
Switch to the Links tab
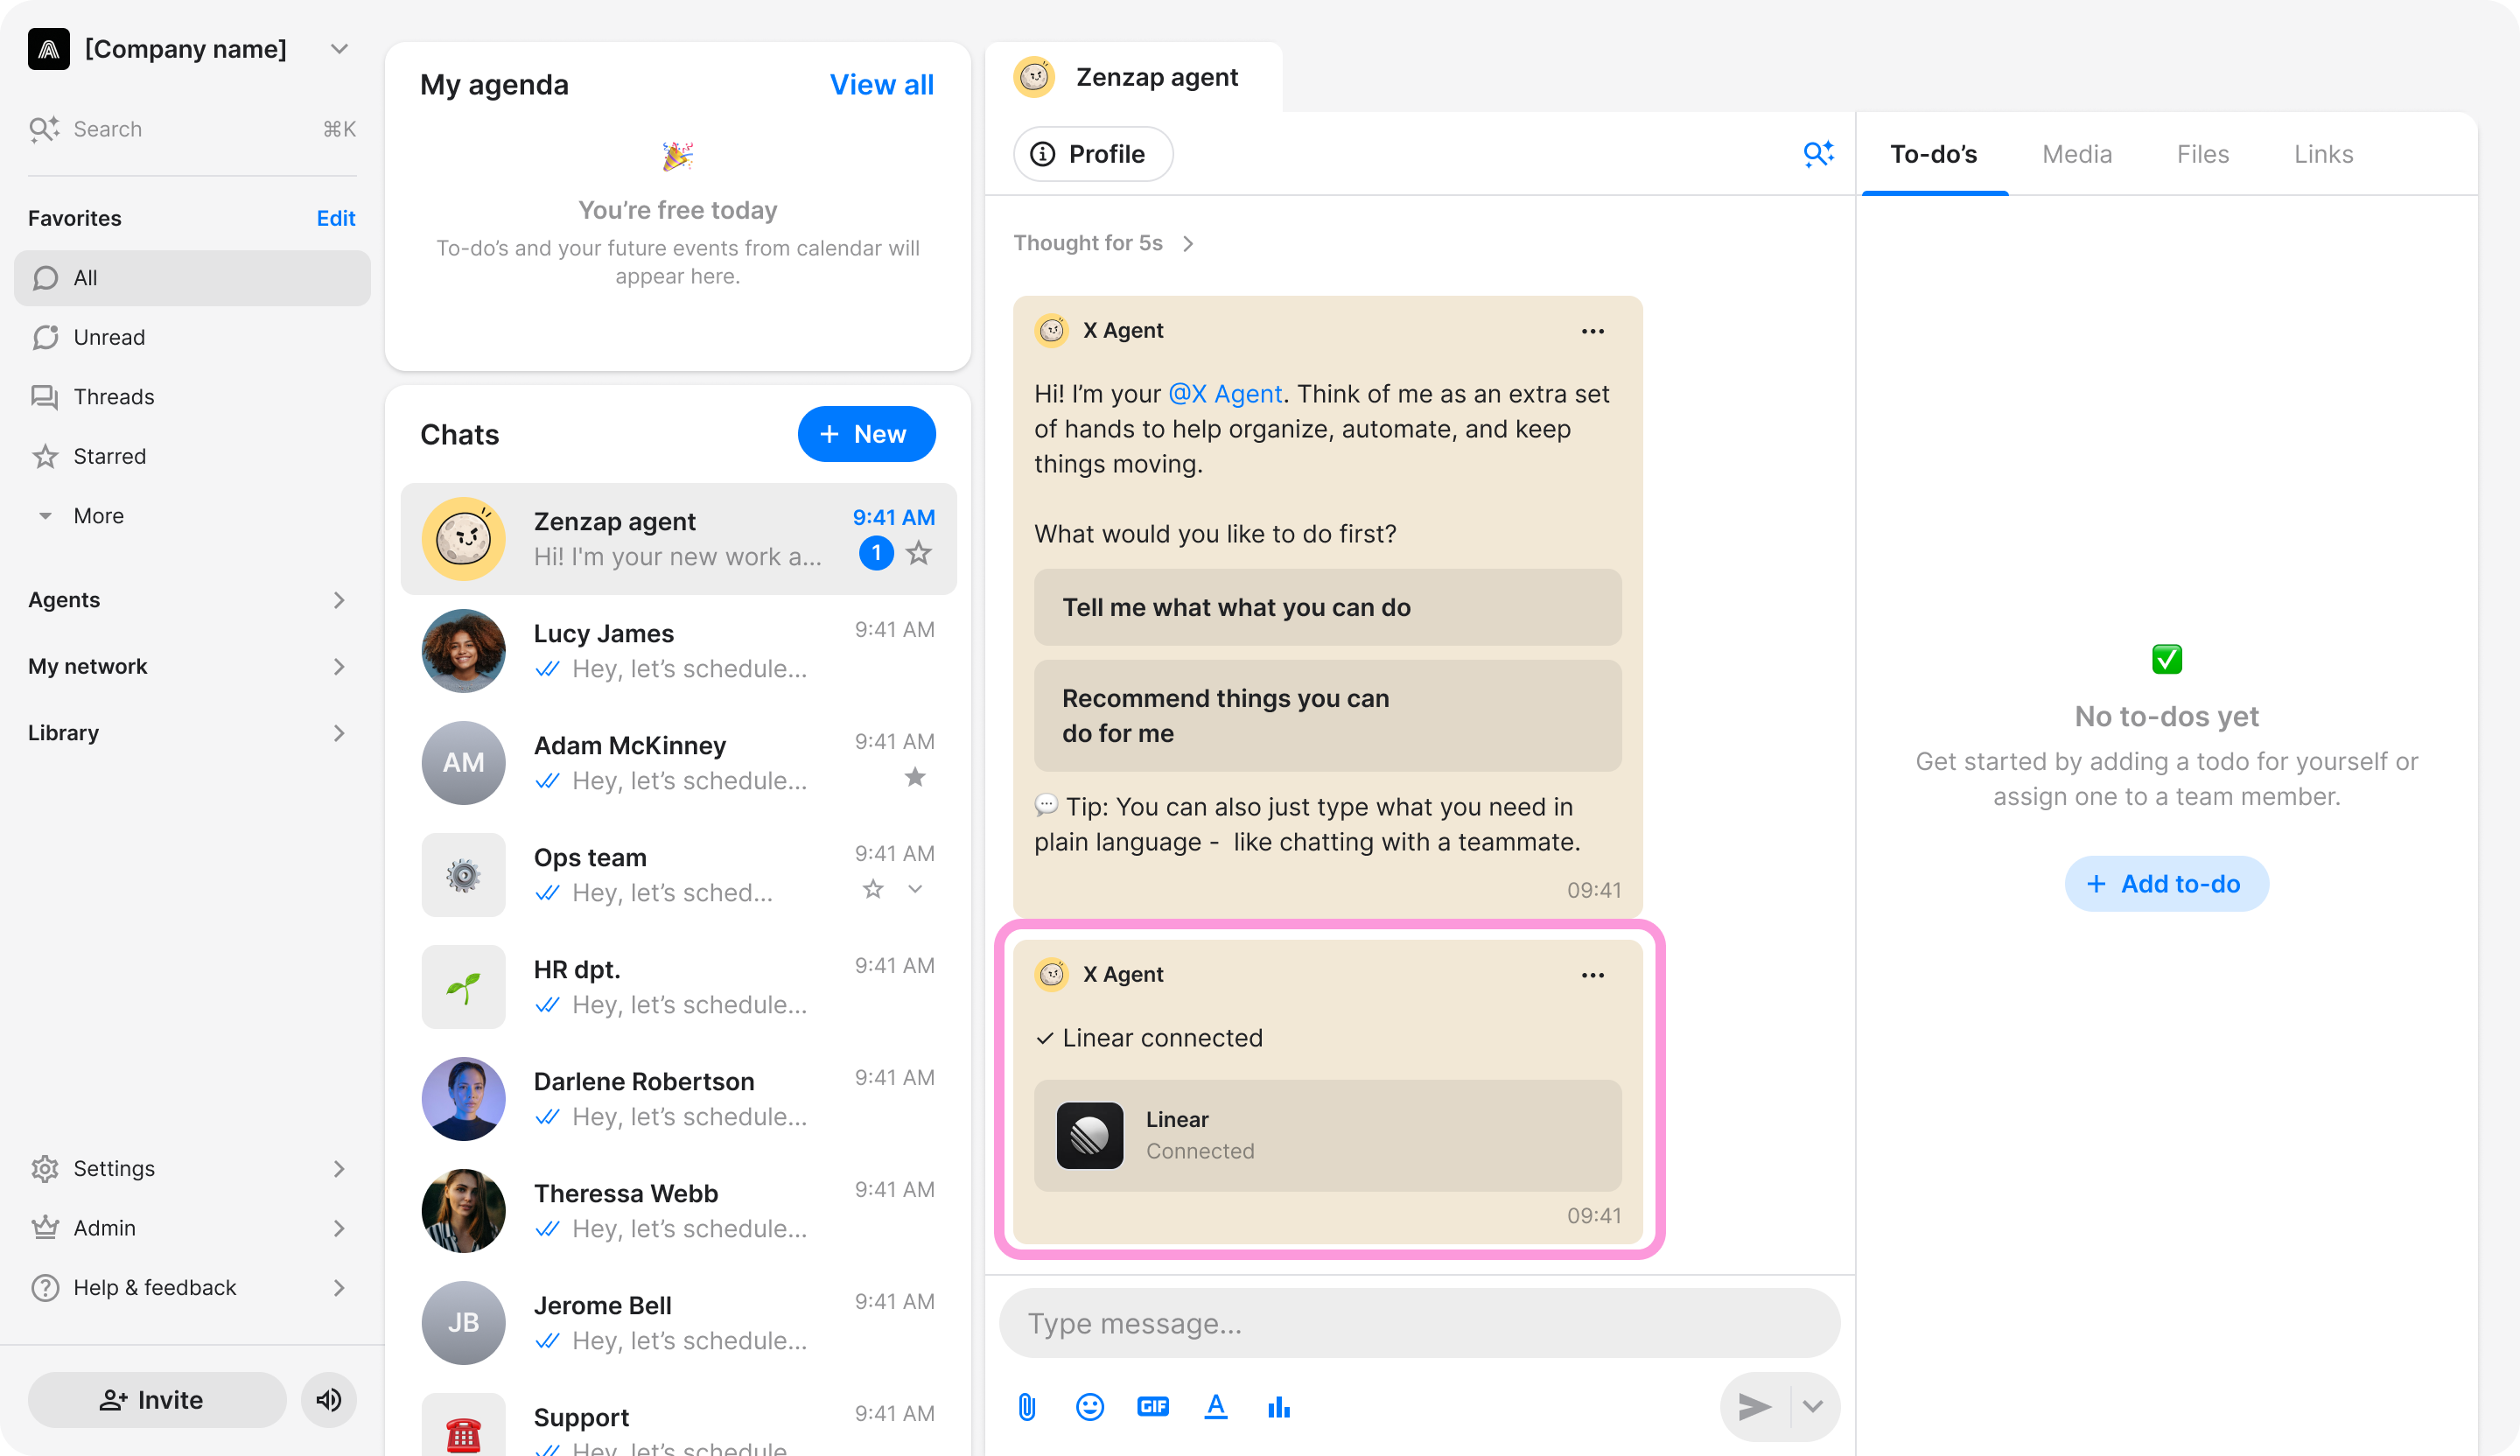pyautogui.click(x=2323, y=154)
